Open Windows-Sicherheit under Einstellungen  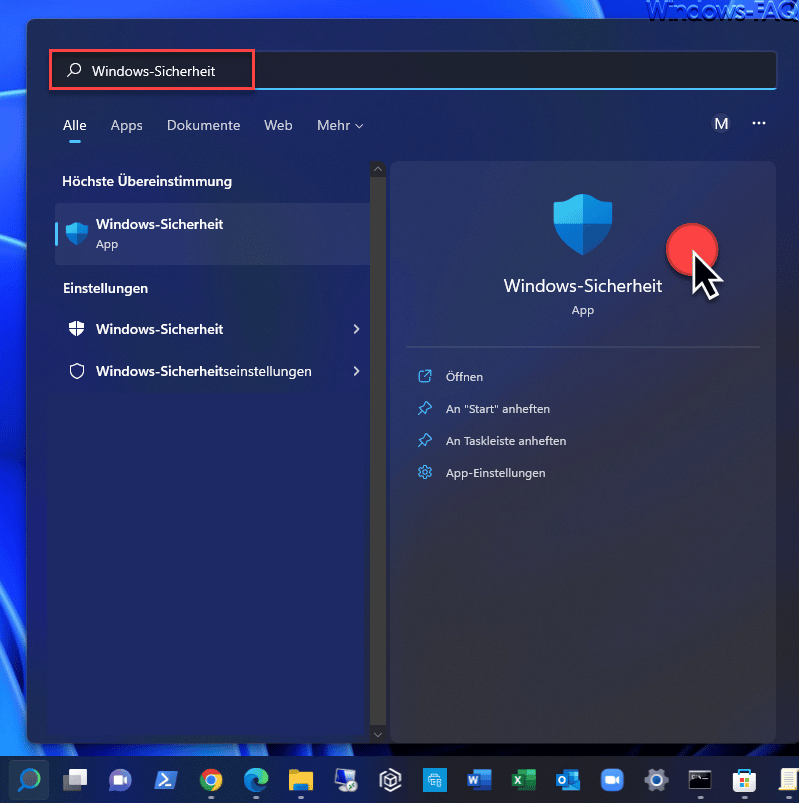[213, 329]
